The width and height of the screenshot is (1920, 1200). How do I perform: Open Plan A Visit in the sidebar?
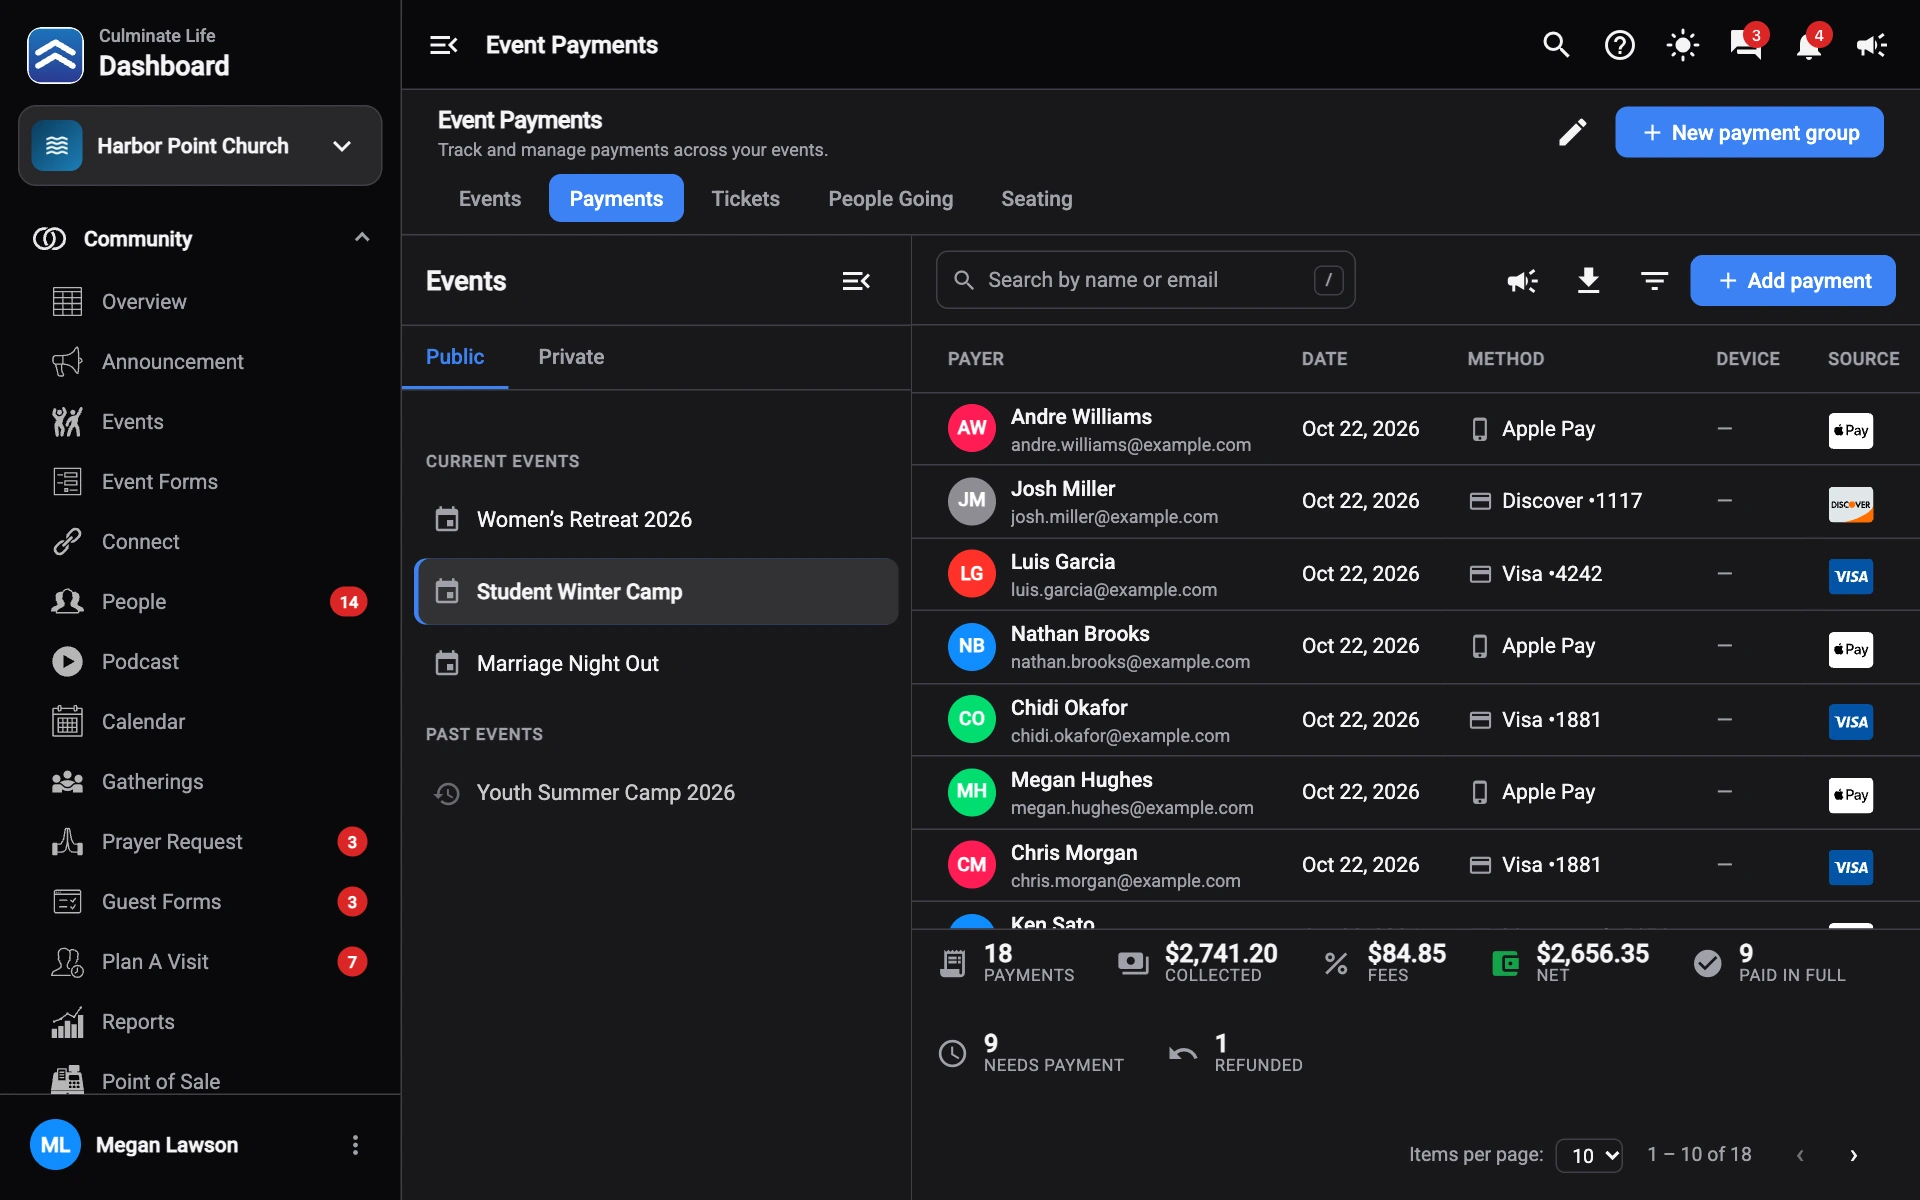tap(200, 962)
